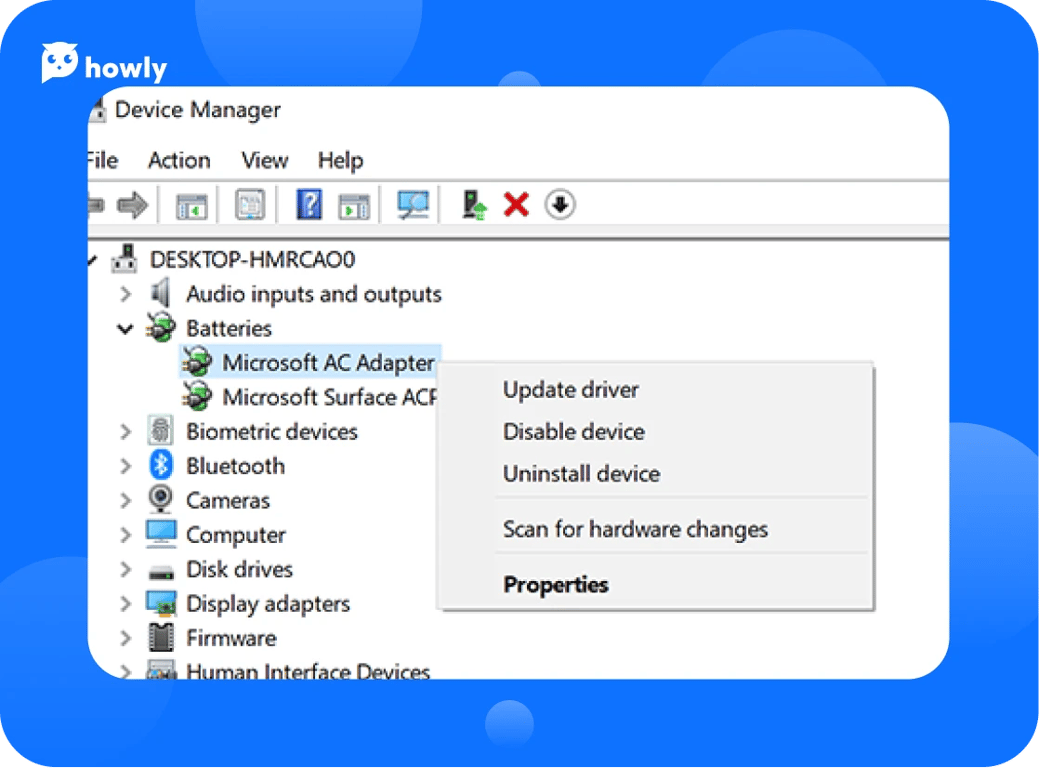Click Disable device in the context menu

(x=573, y=432)
